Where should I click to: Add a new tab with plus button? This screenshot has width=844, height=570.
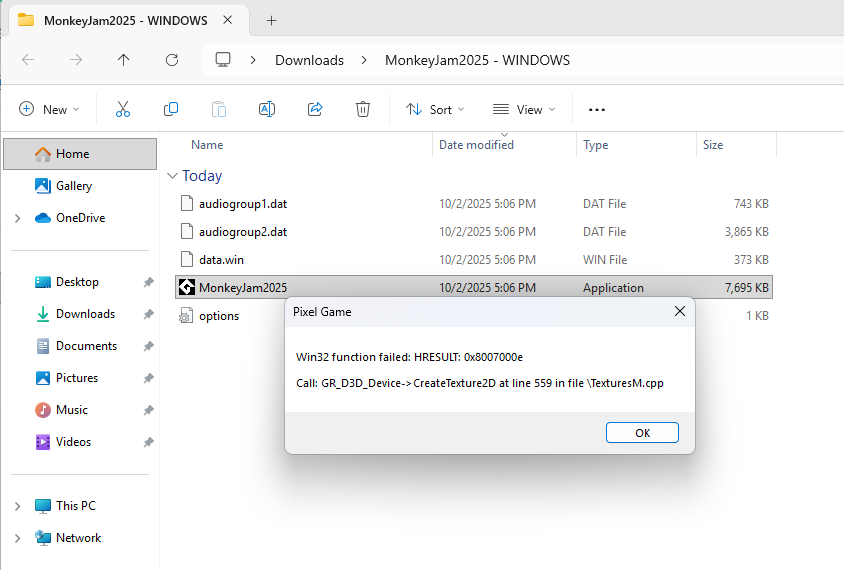click(x=271, y=20)
